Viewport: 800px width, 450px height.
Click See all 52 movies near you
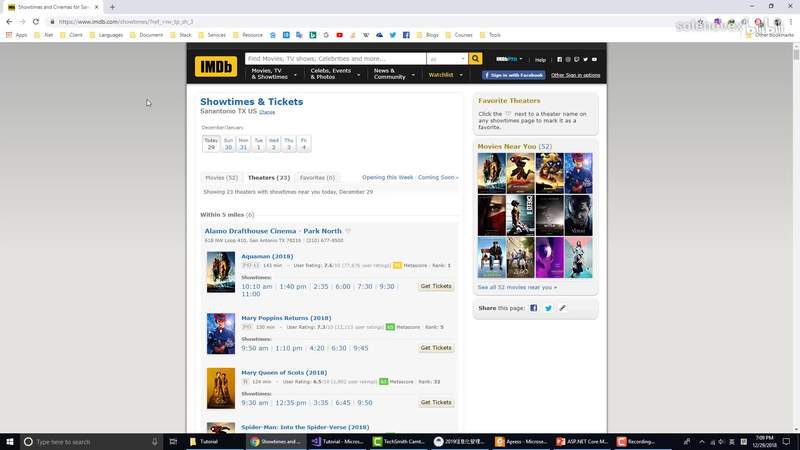(x=517, y=288)
